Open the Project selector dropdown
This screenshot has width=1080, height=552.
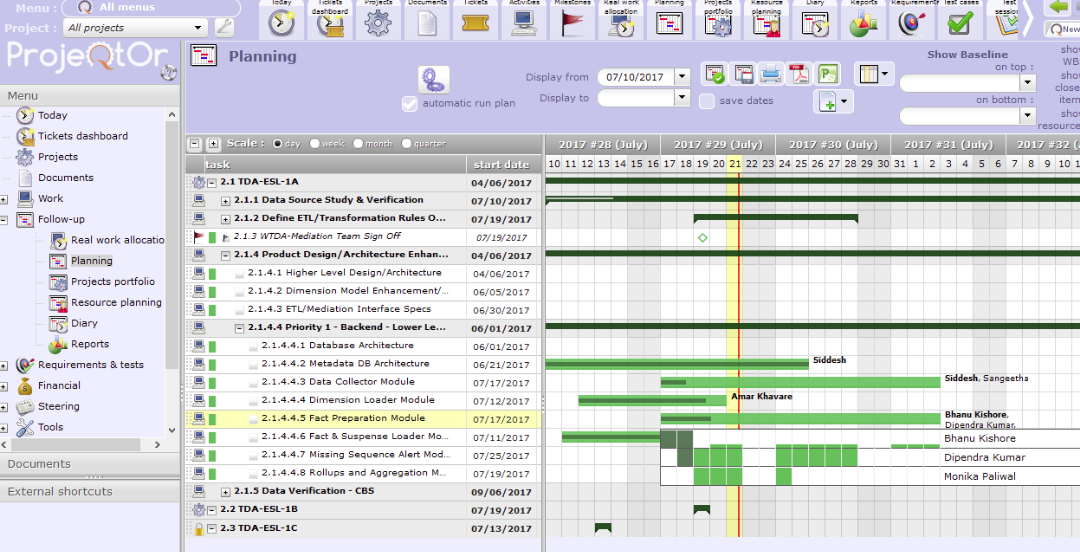point(198,28)
